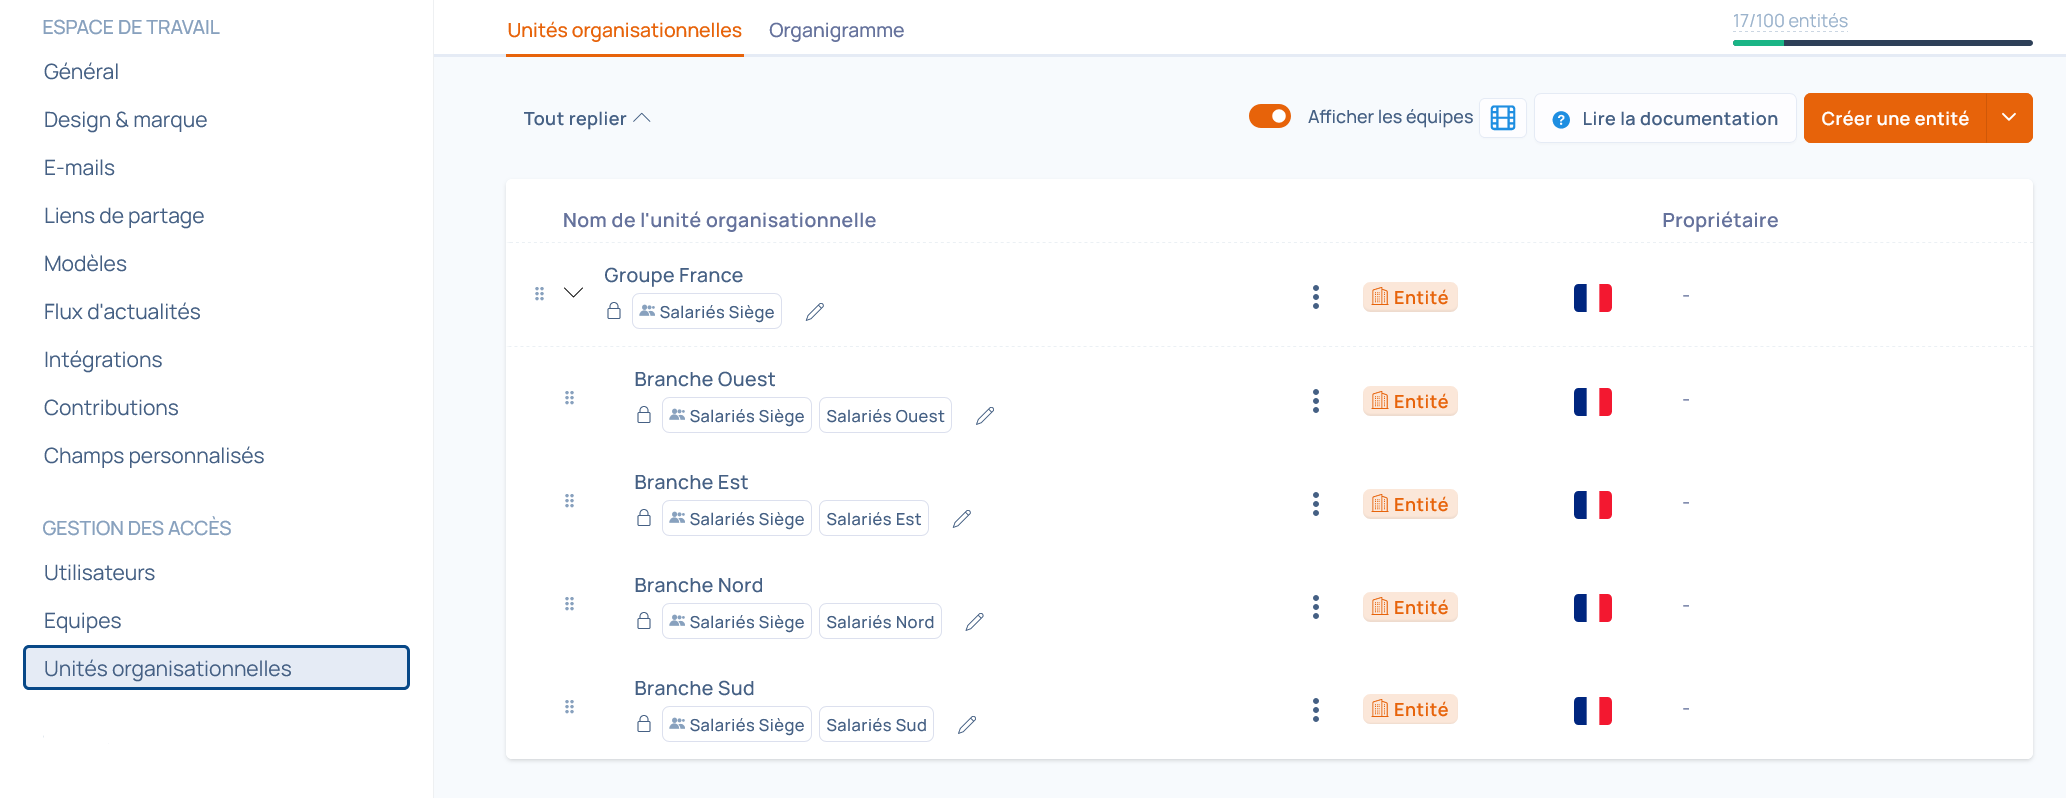This screenshot has width=2066, height=798.
Task: Click the pencil edit icon for Branche Sud
Action: tap(967, 725)
